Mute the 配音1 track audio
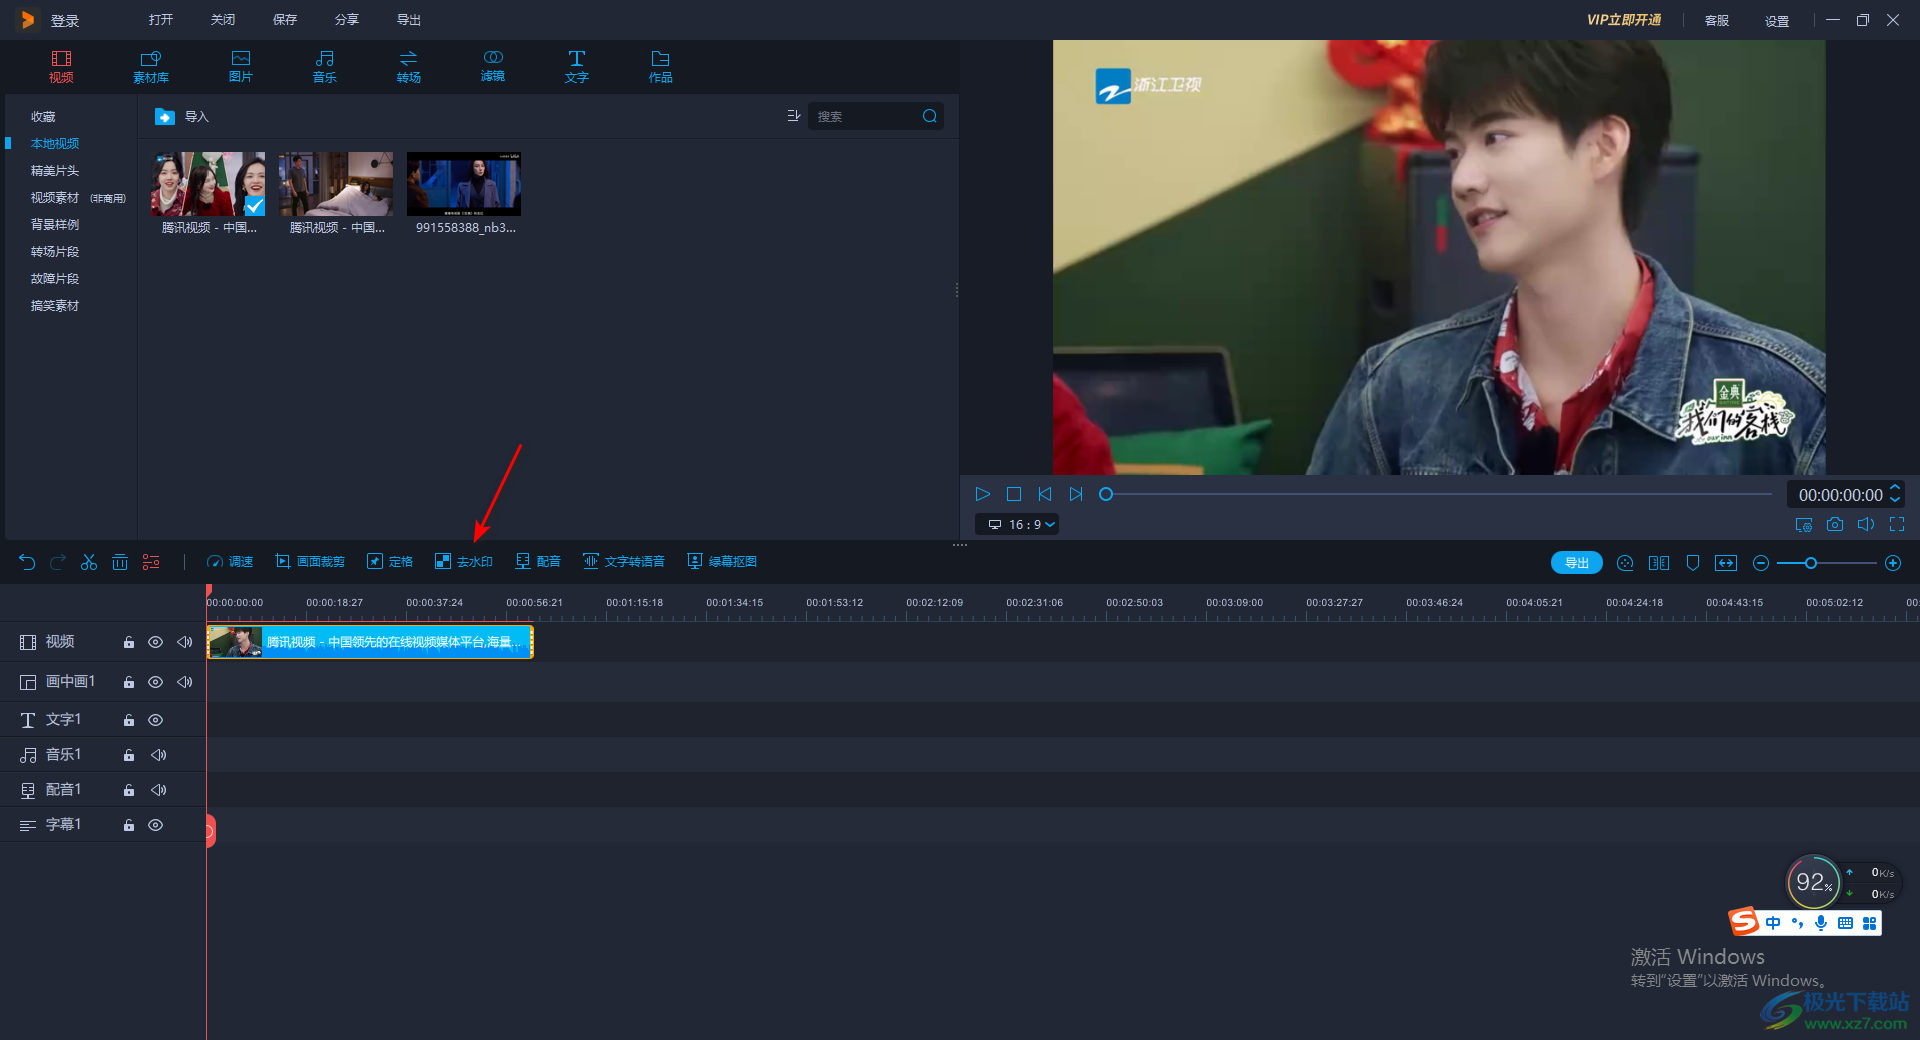 click(158, 790)
